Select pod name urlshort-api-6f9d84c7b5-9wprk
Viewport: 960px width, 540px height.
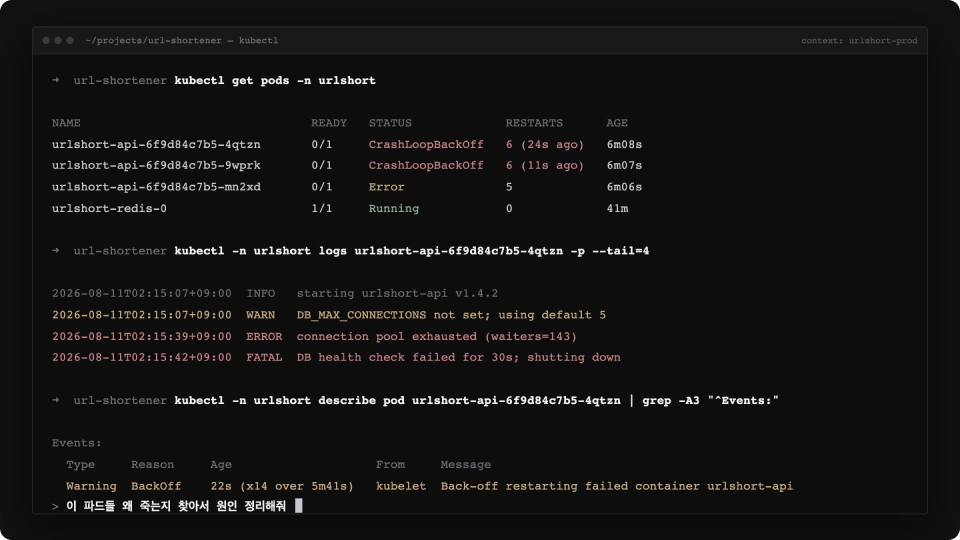pos(156,165)
